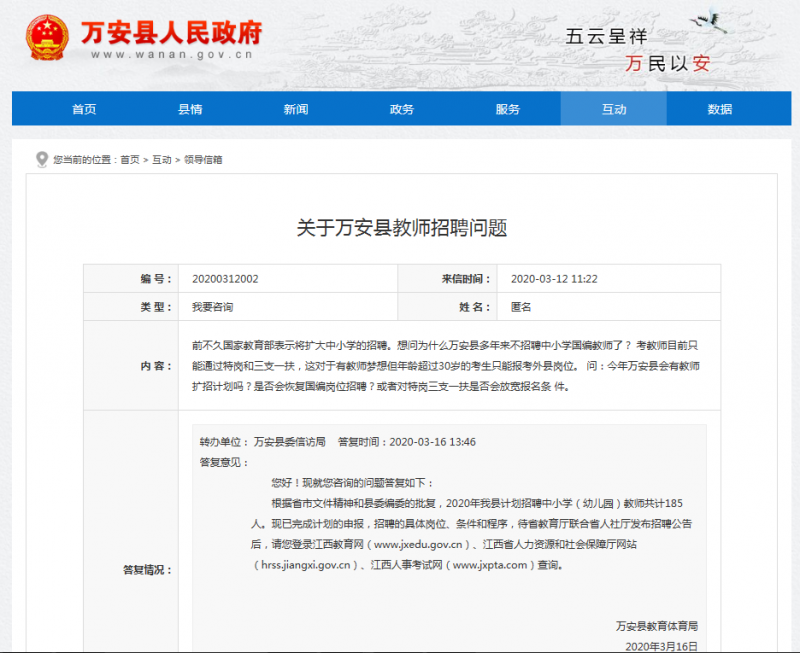Click the hrss.jiangxi.gov.cn address in the reply
800x653 pixels.
(x=305, y=565)
